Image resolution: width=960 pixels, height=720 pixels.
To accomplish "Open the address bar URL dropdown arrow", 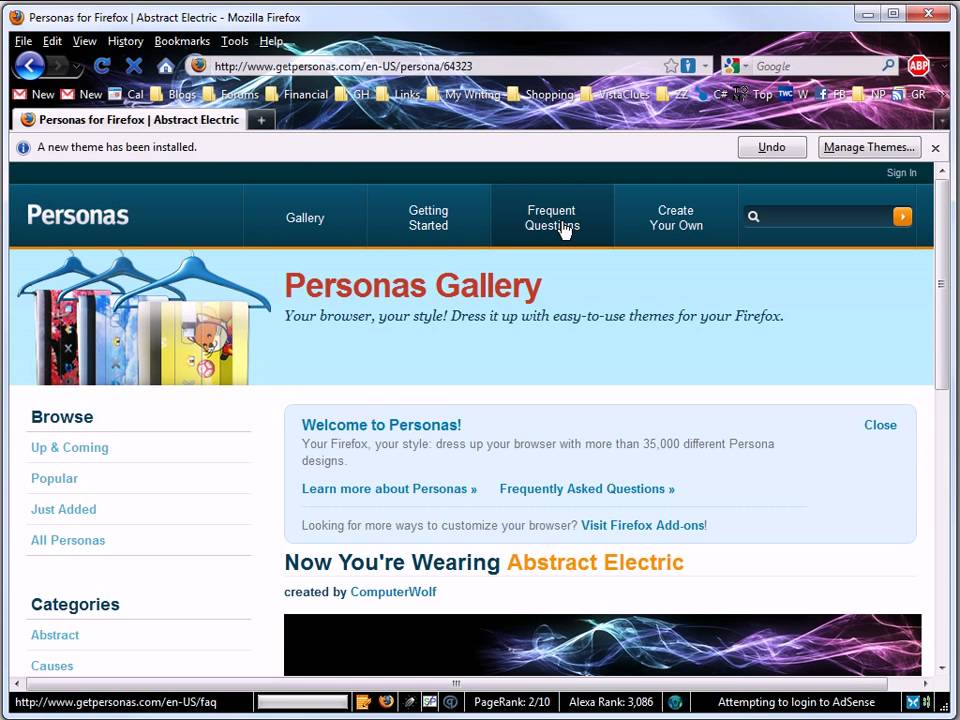I will [705, 66].
